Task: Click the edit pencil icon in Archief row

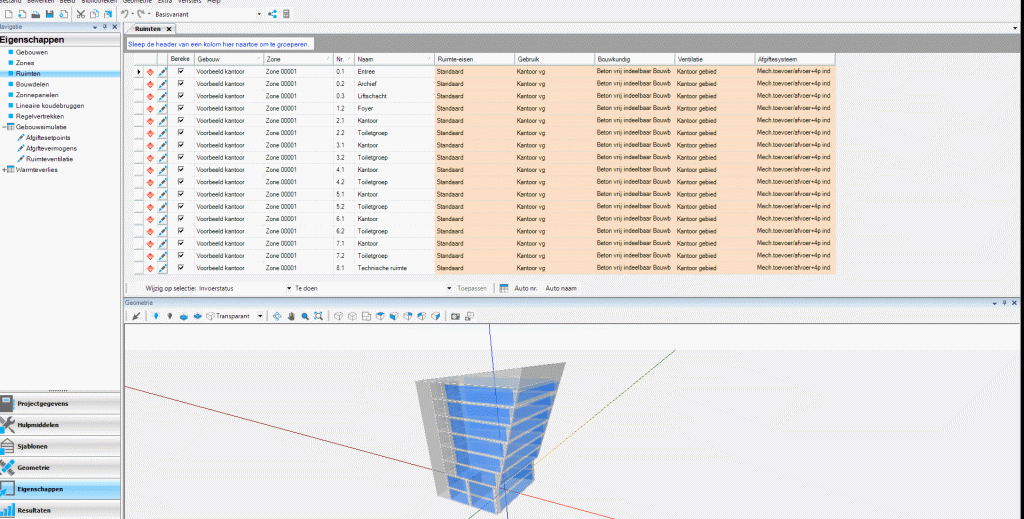Action: [x=162, y=84]
